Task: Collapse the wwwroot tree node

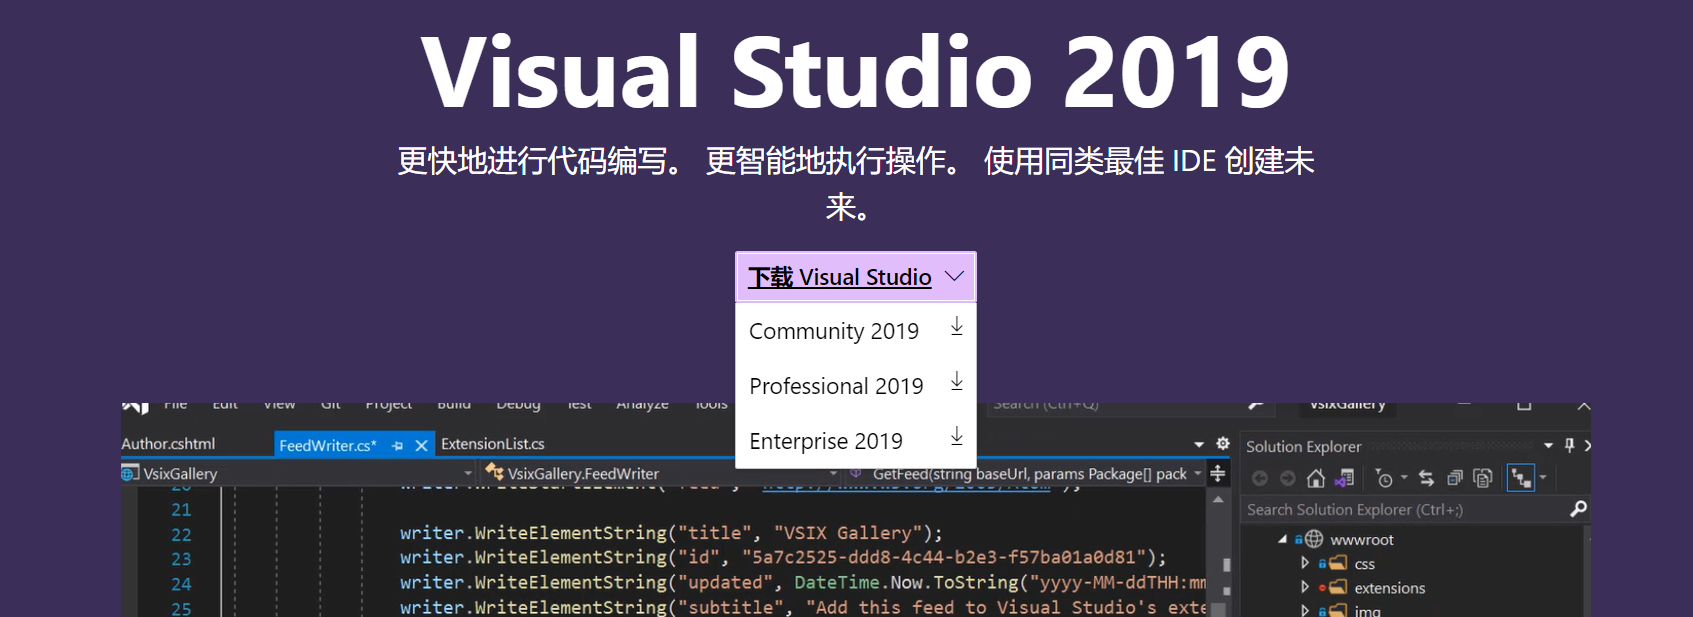Action: [1282, 539]
